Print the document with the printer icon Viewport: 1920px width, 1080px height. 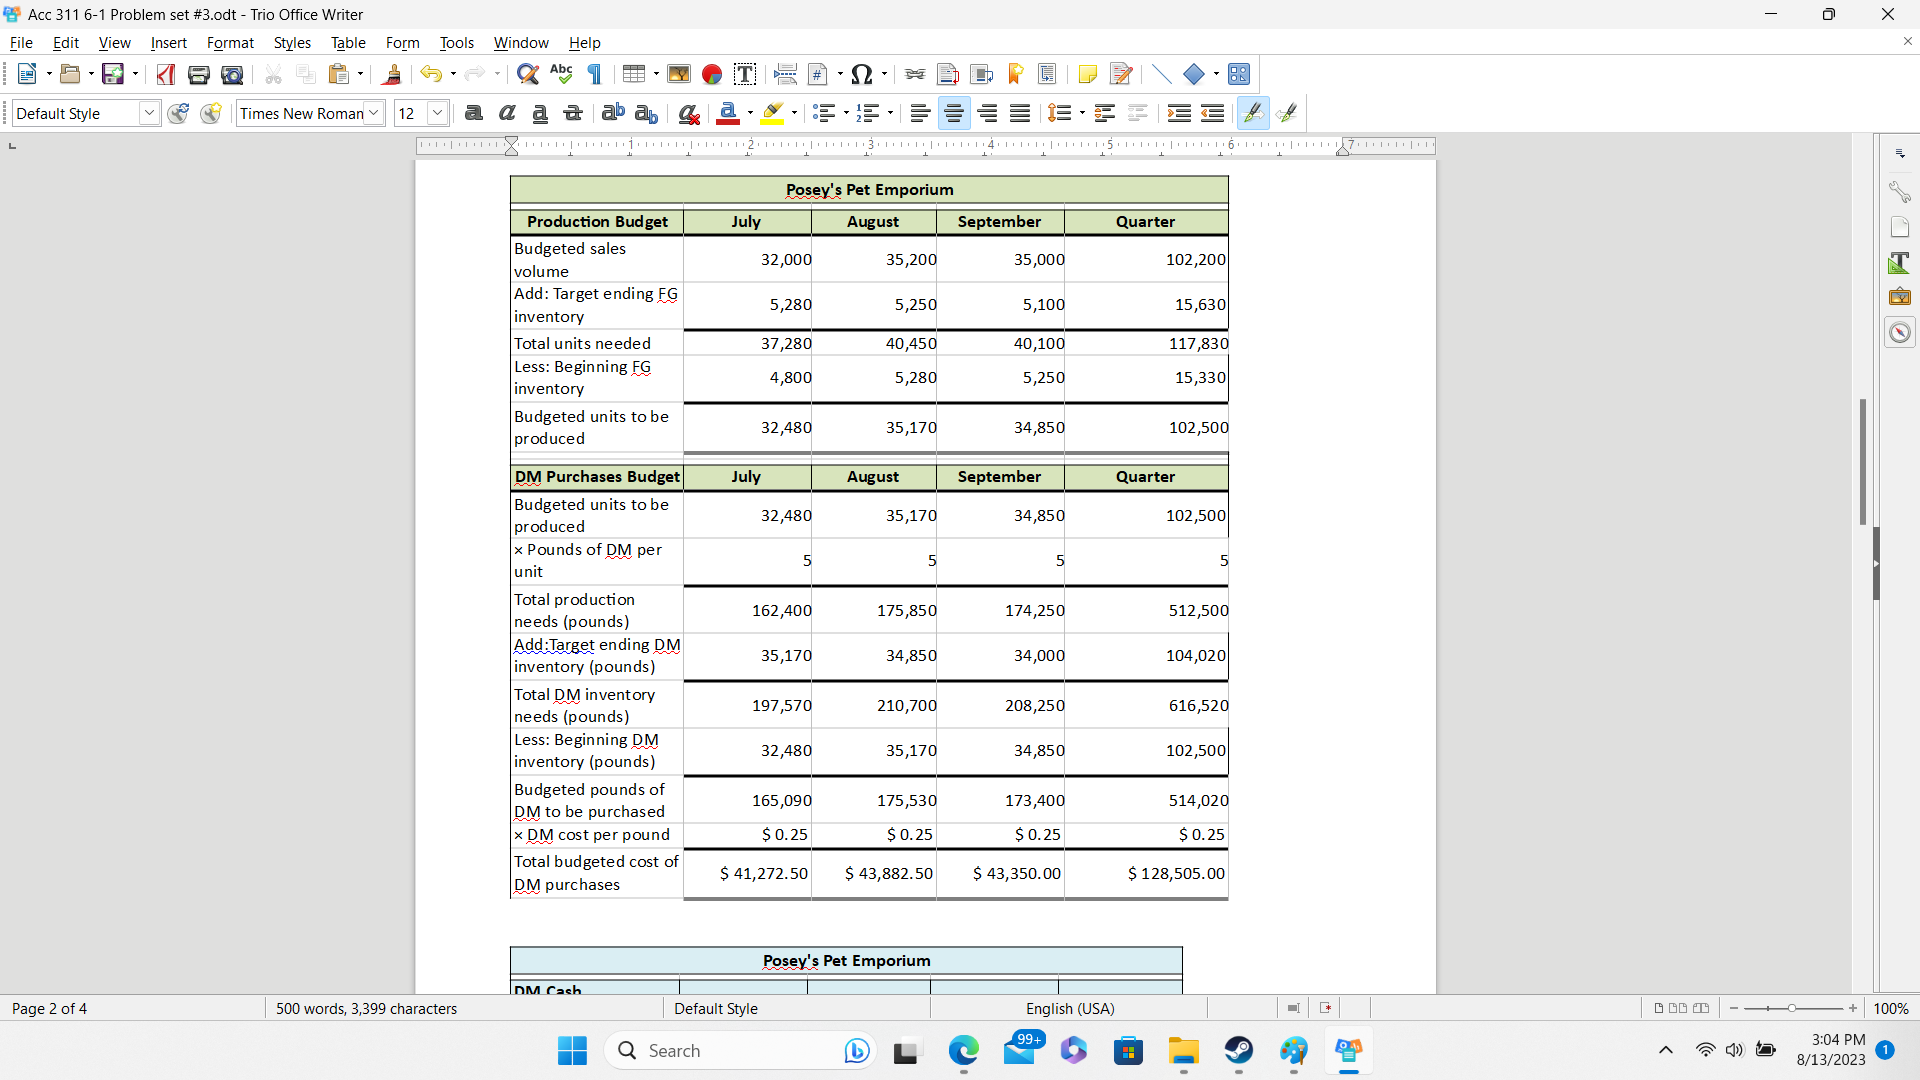tap(199, 74)
